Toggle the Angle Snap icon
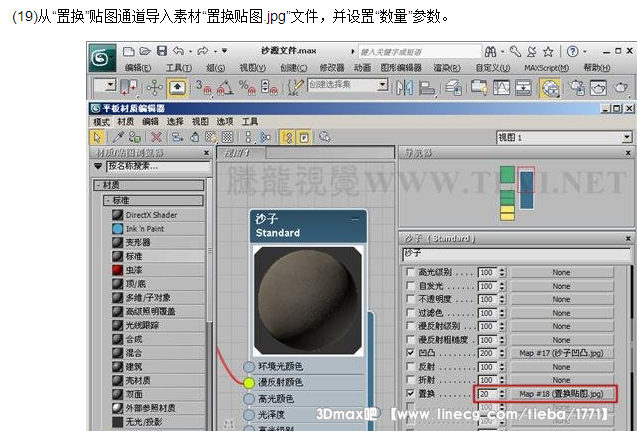 pos(225,87)
